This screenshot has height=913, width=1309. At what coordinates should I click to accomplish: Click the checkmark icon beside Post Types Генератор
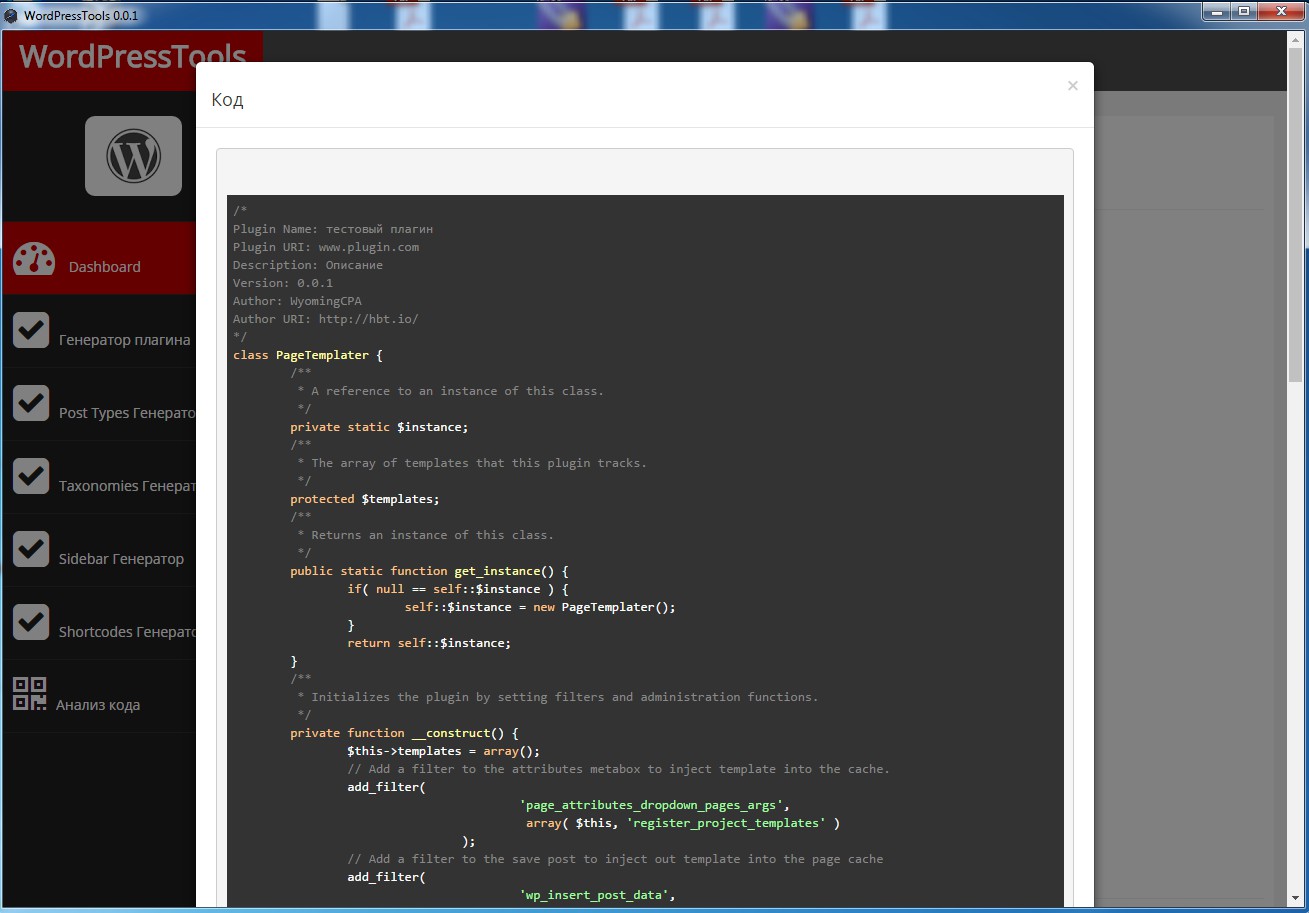tap(31, 403)
